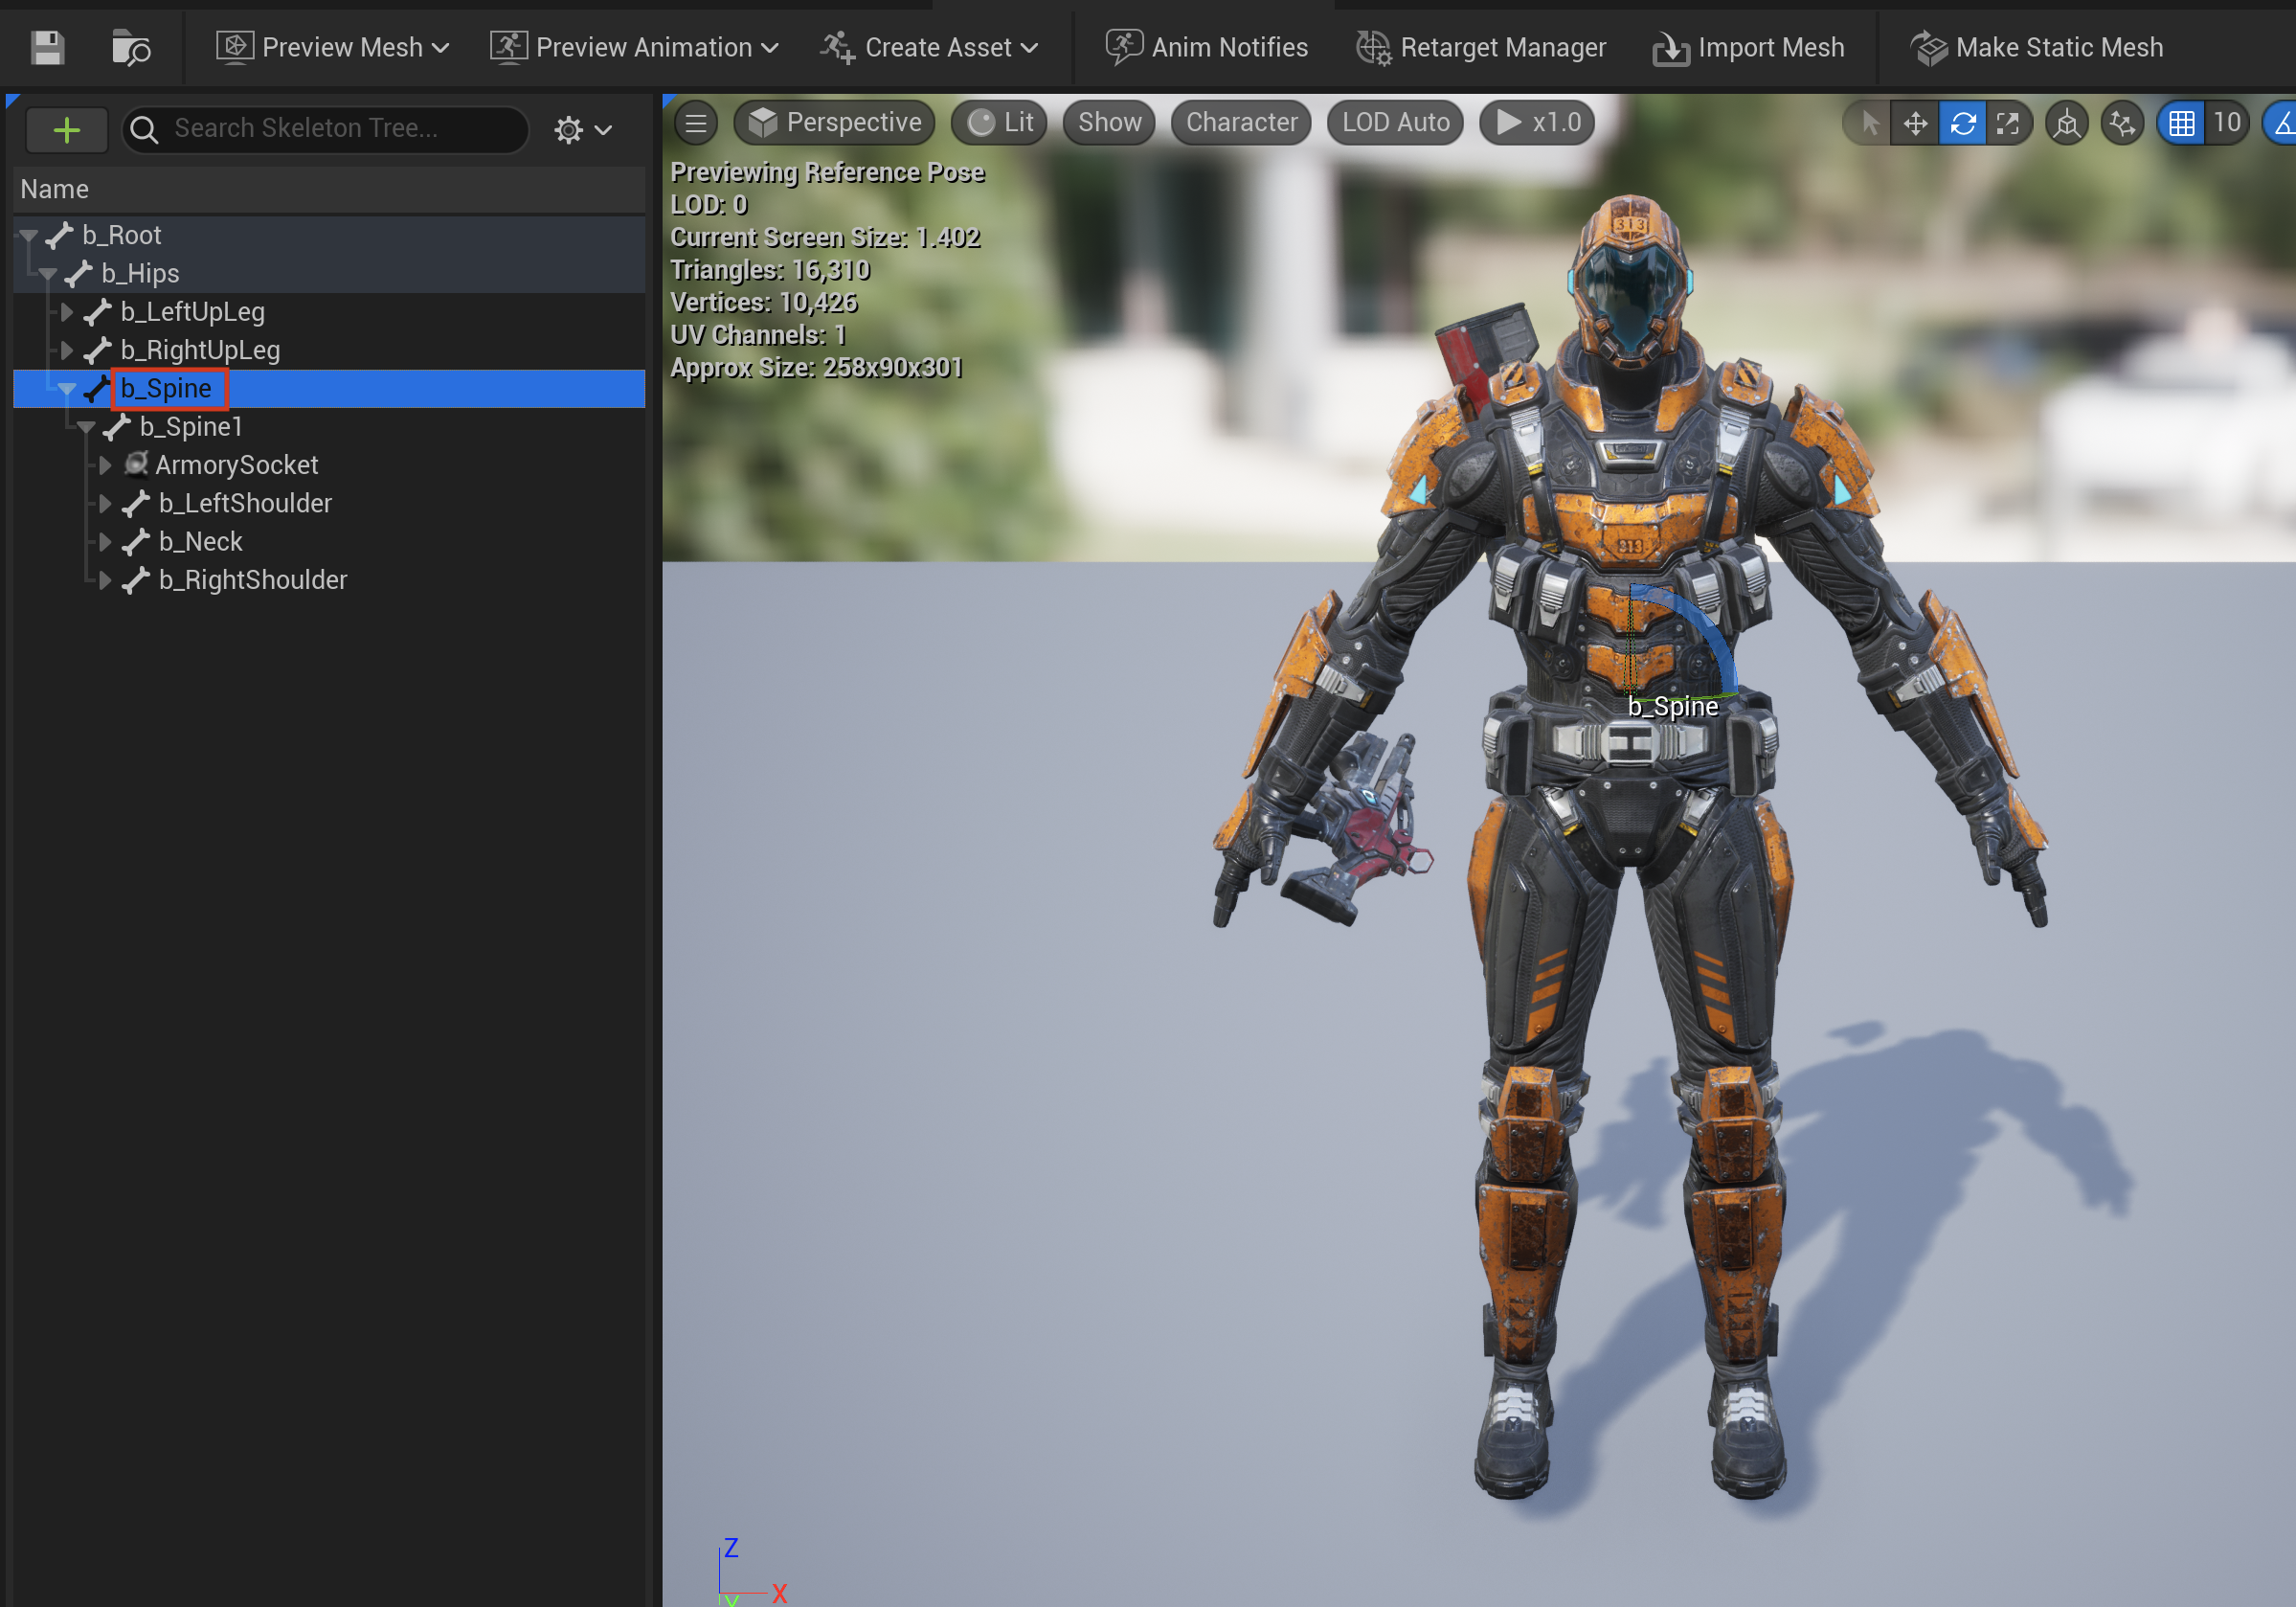Expand the b_RightUpLeg bone
Viewport: 2296px width, 1607px height.
tap(67, 350)
